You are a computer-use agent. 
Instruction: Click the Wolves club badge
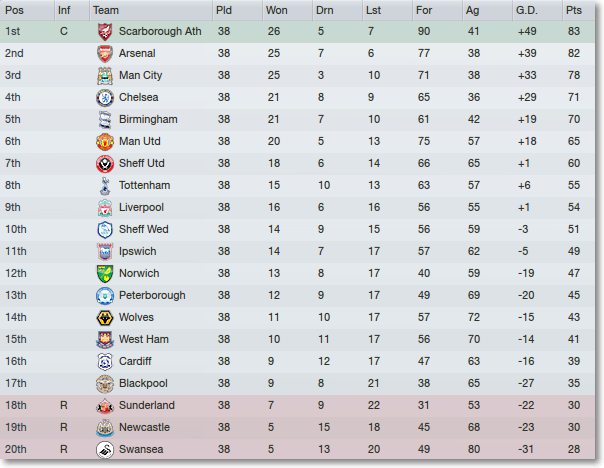[105, 317]
